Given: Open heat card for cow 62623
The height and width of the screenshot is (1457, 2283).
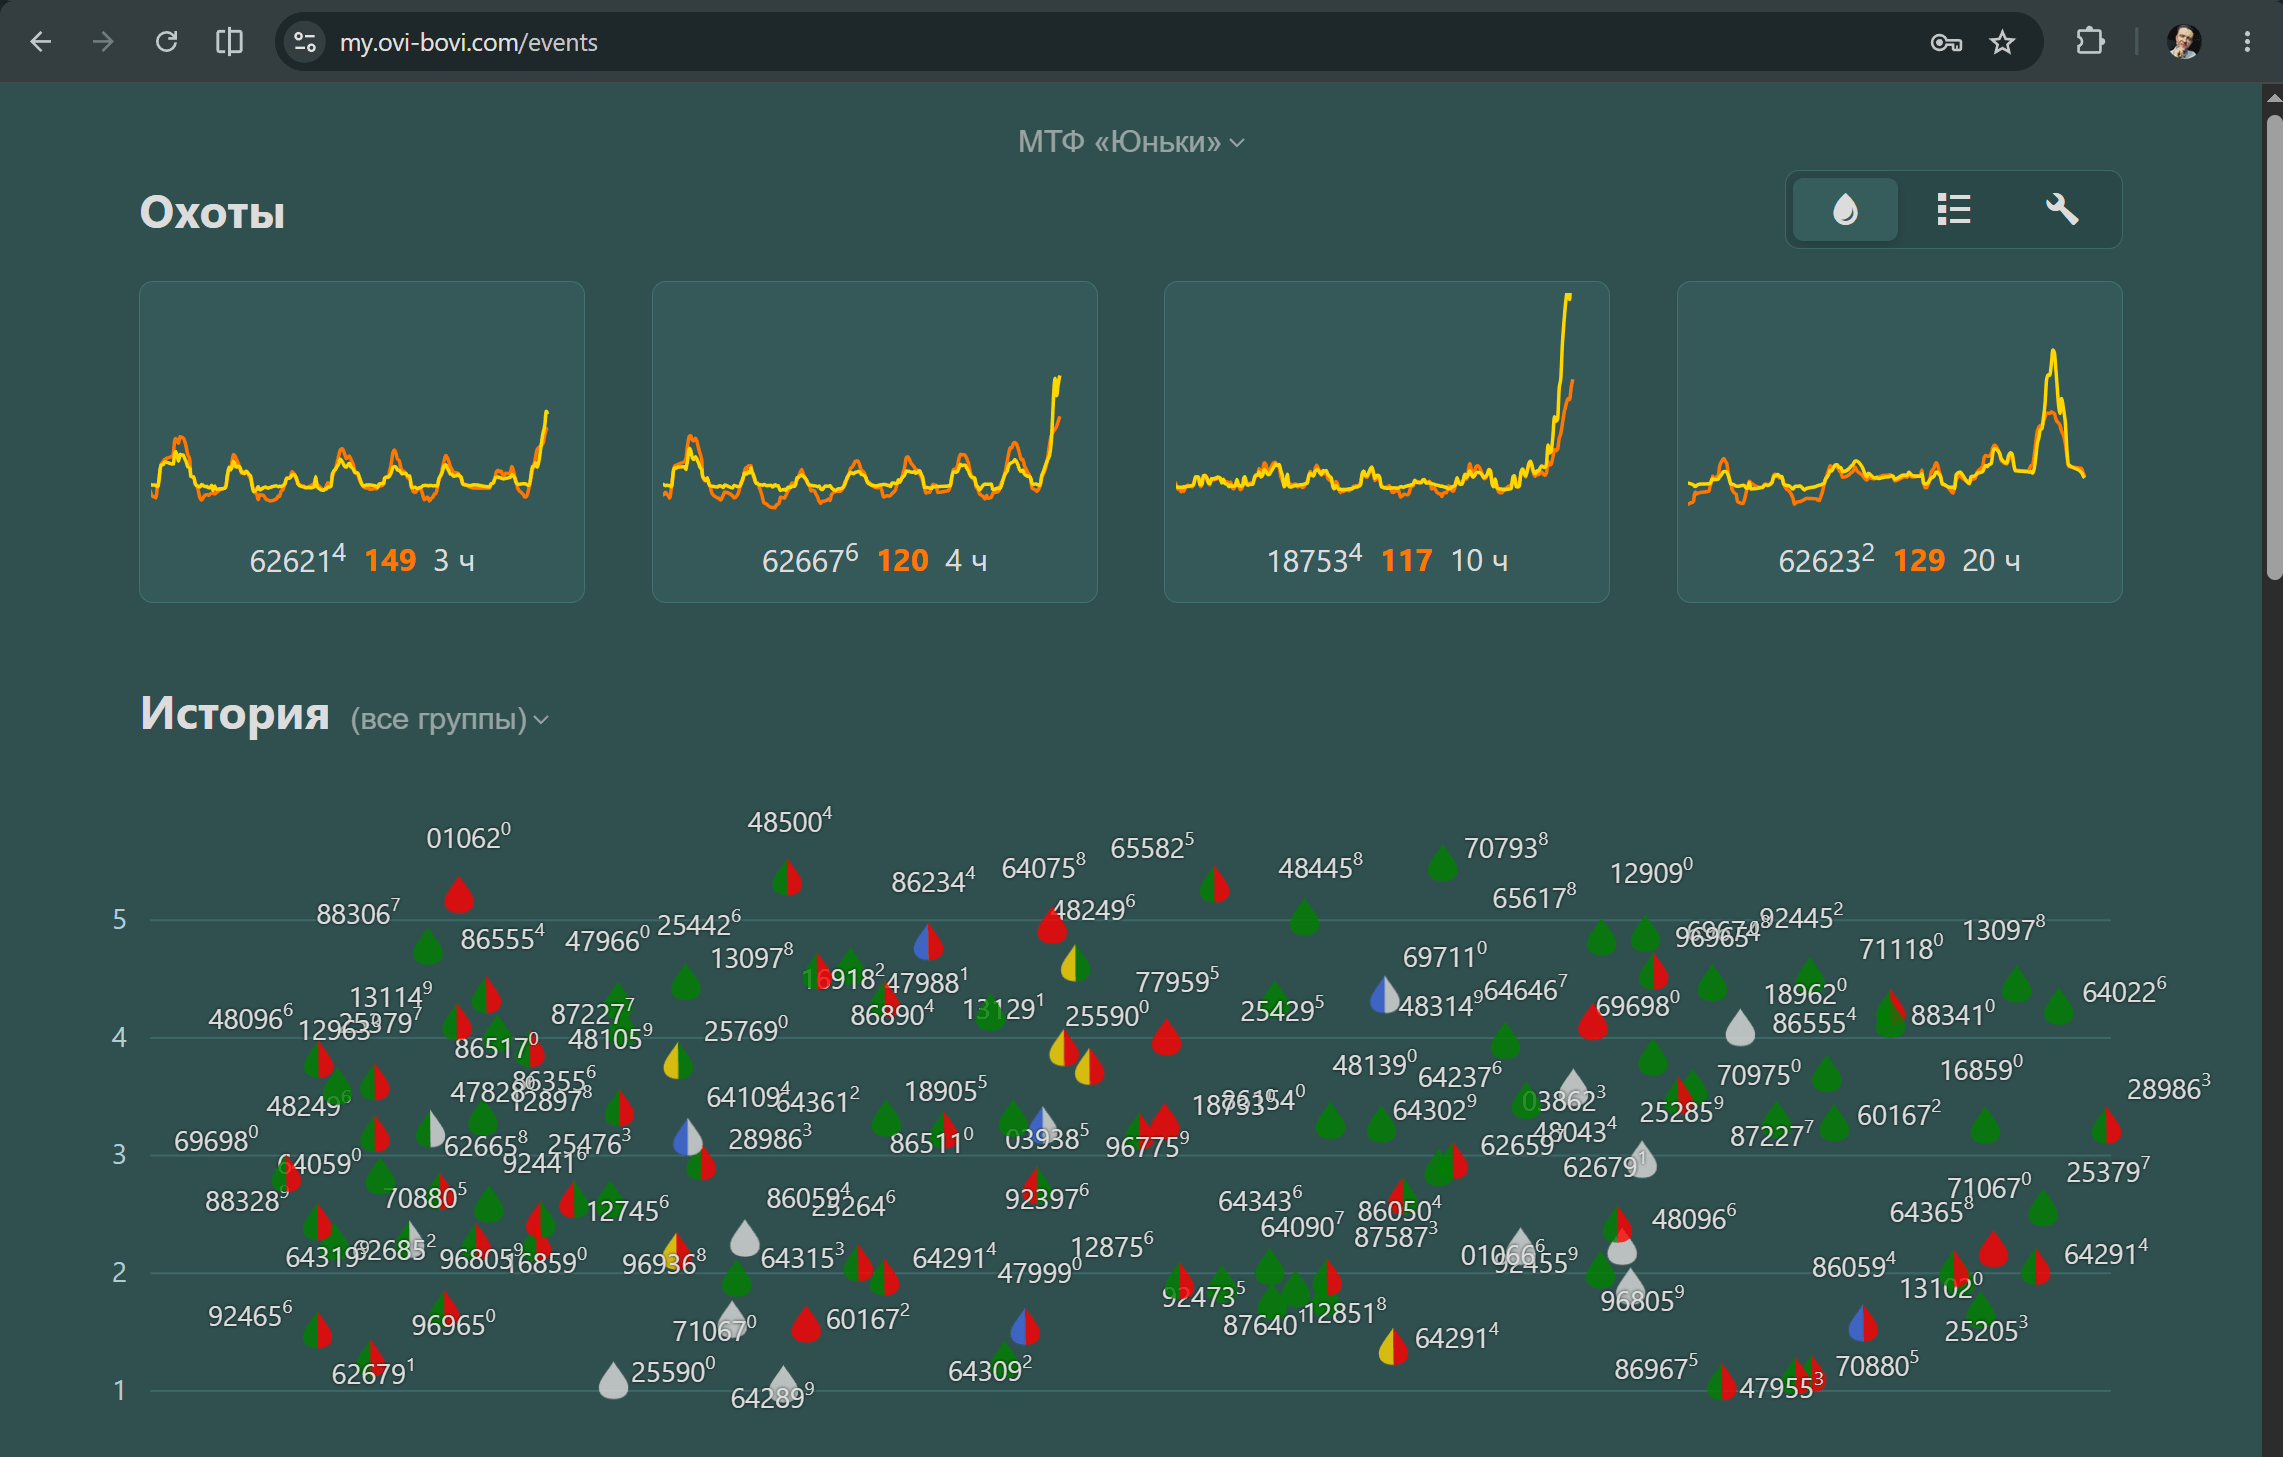Looking at the screenshot, I should 1899,441.
